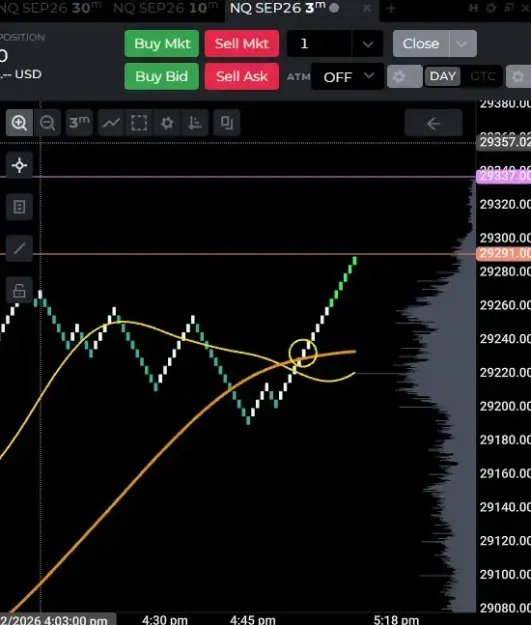Open the ATM strategy OFF dropdown
This screenshot has width=531, height=625.
click(347, 77)
